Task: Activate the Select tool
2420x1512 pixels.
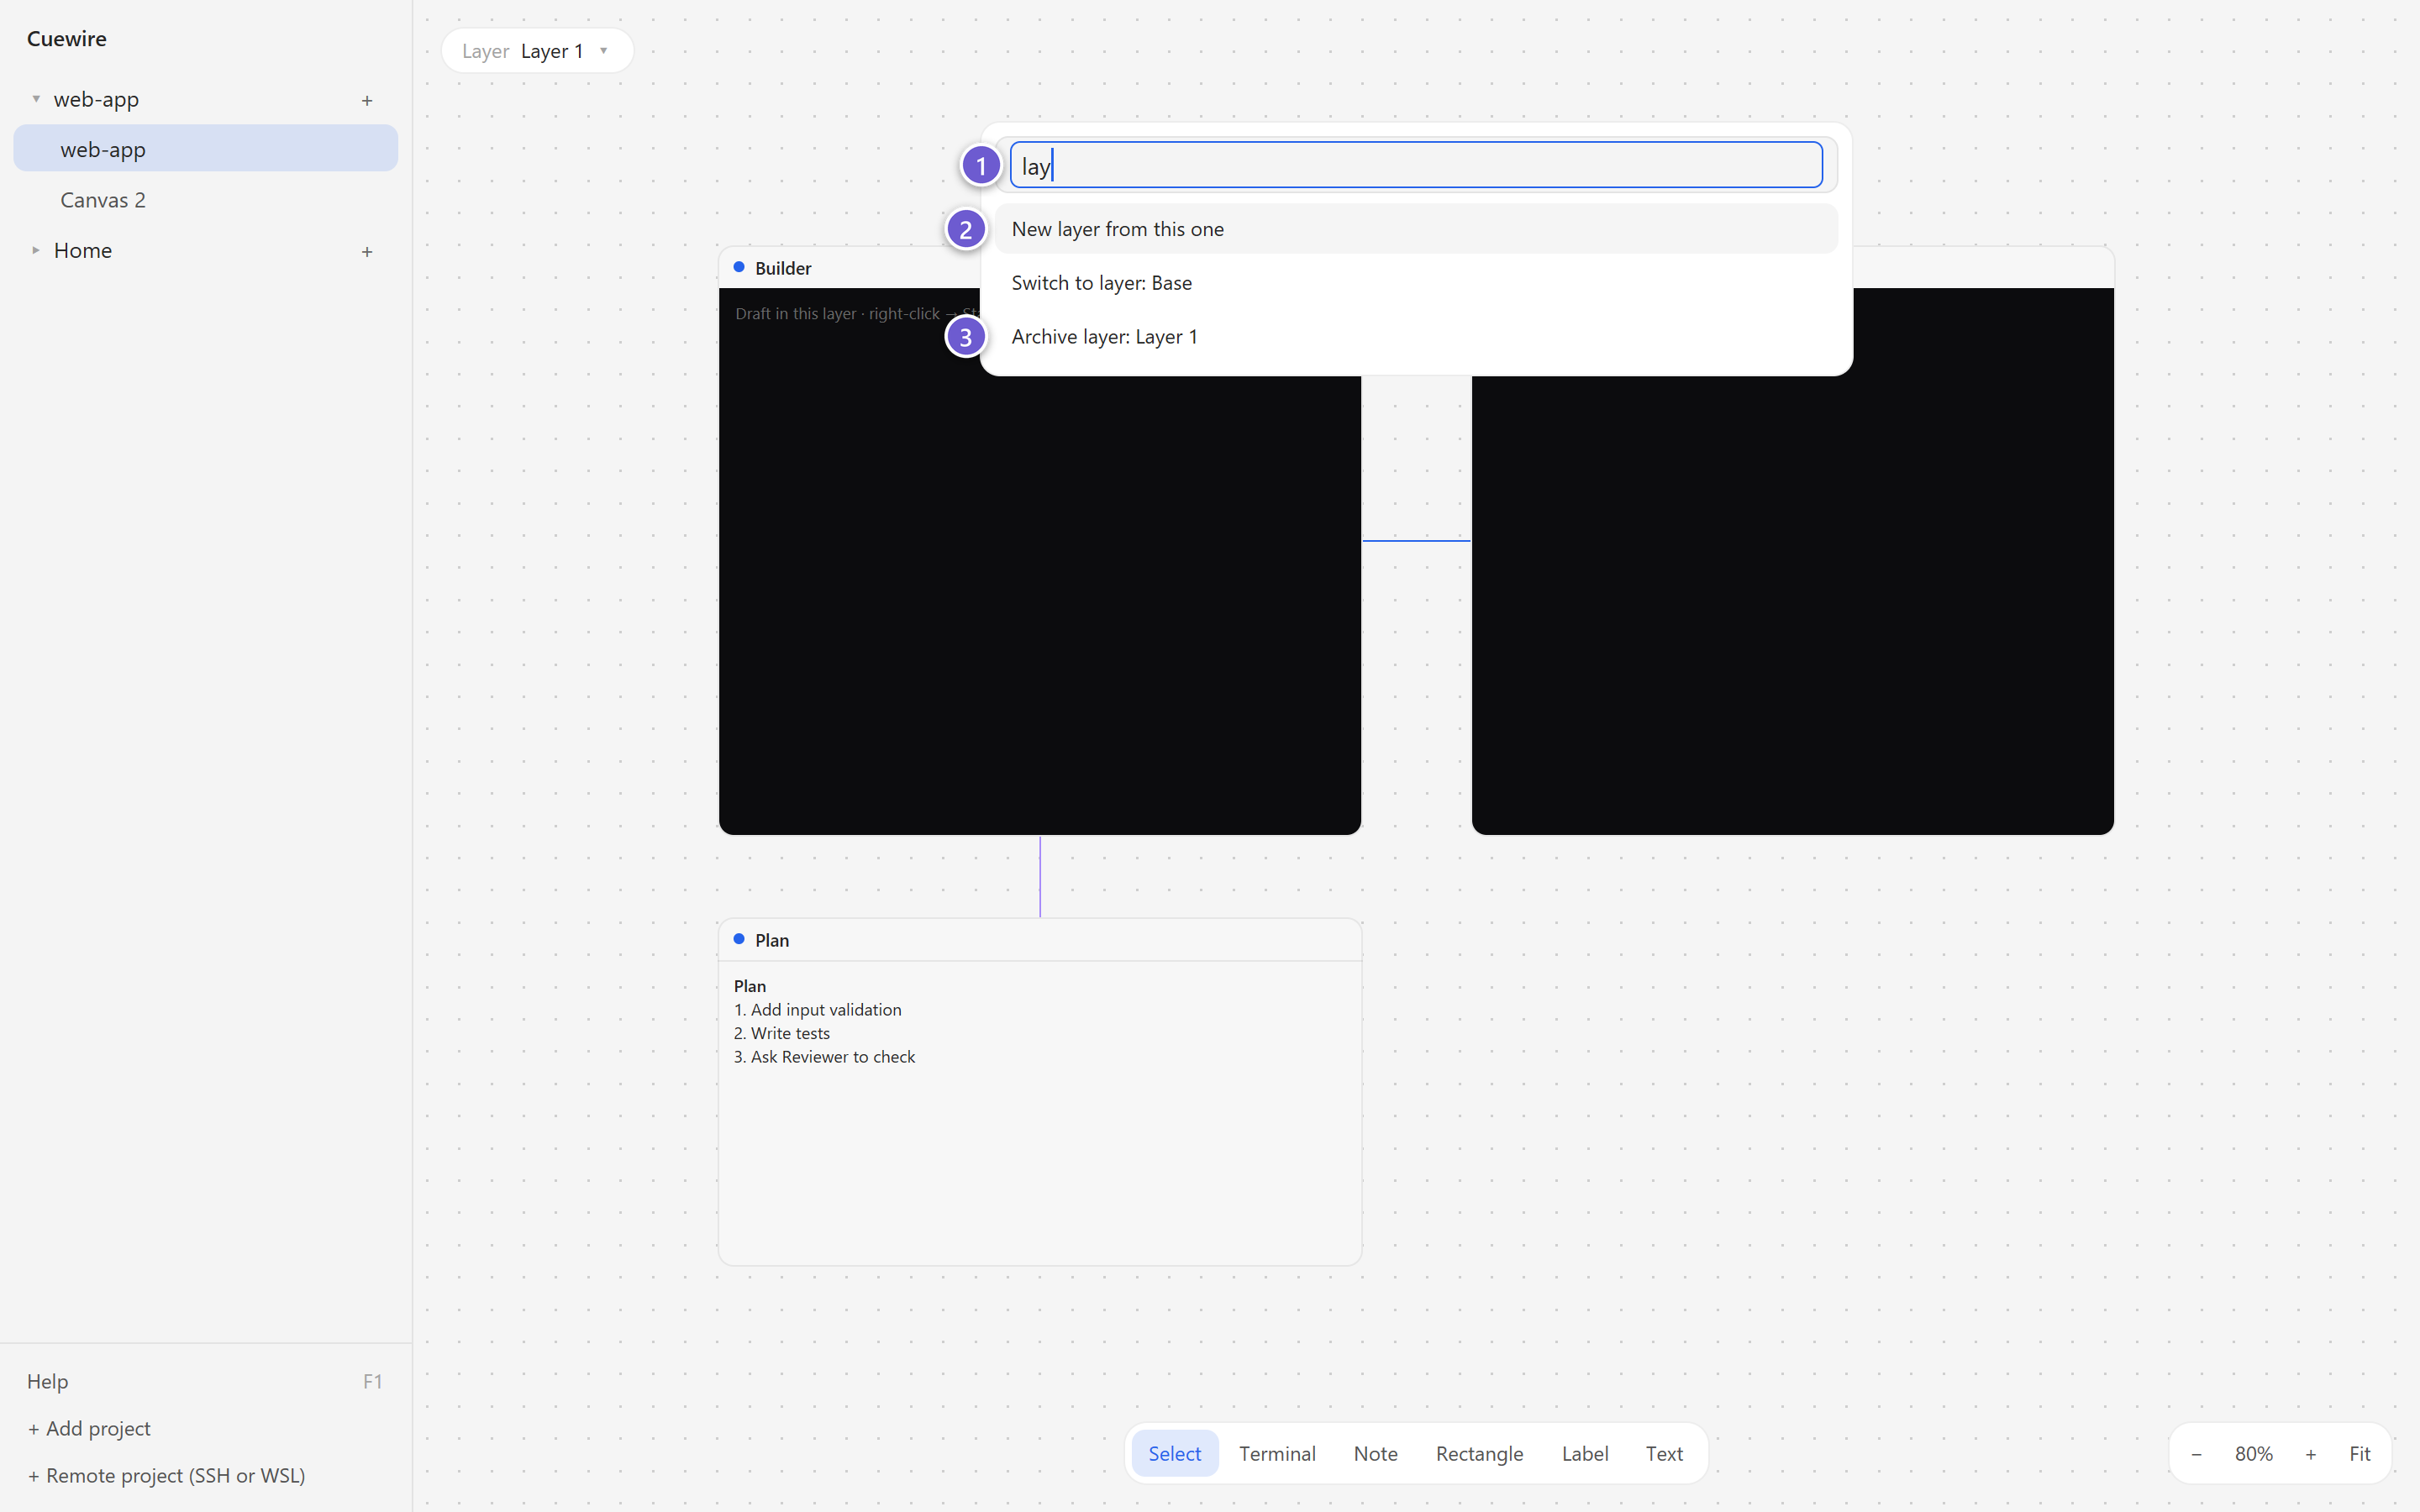Action: [x=1174, y=1453]
